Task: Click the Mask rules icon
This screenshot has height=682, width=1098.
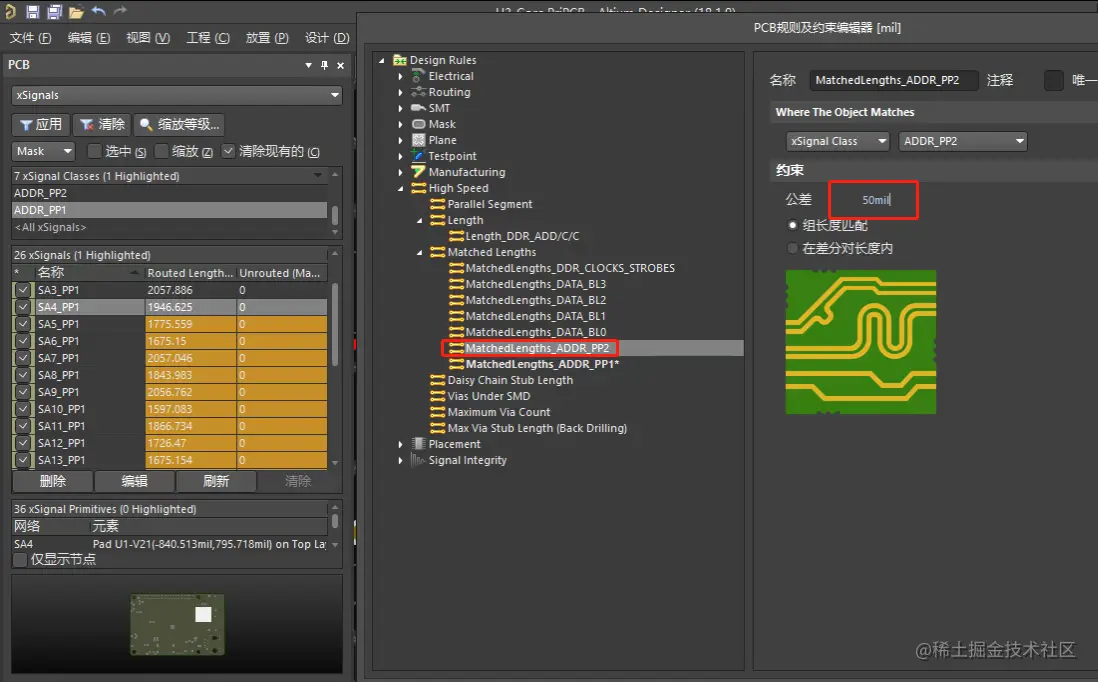Action: [419, 124]
